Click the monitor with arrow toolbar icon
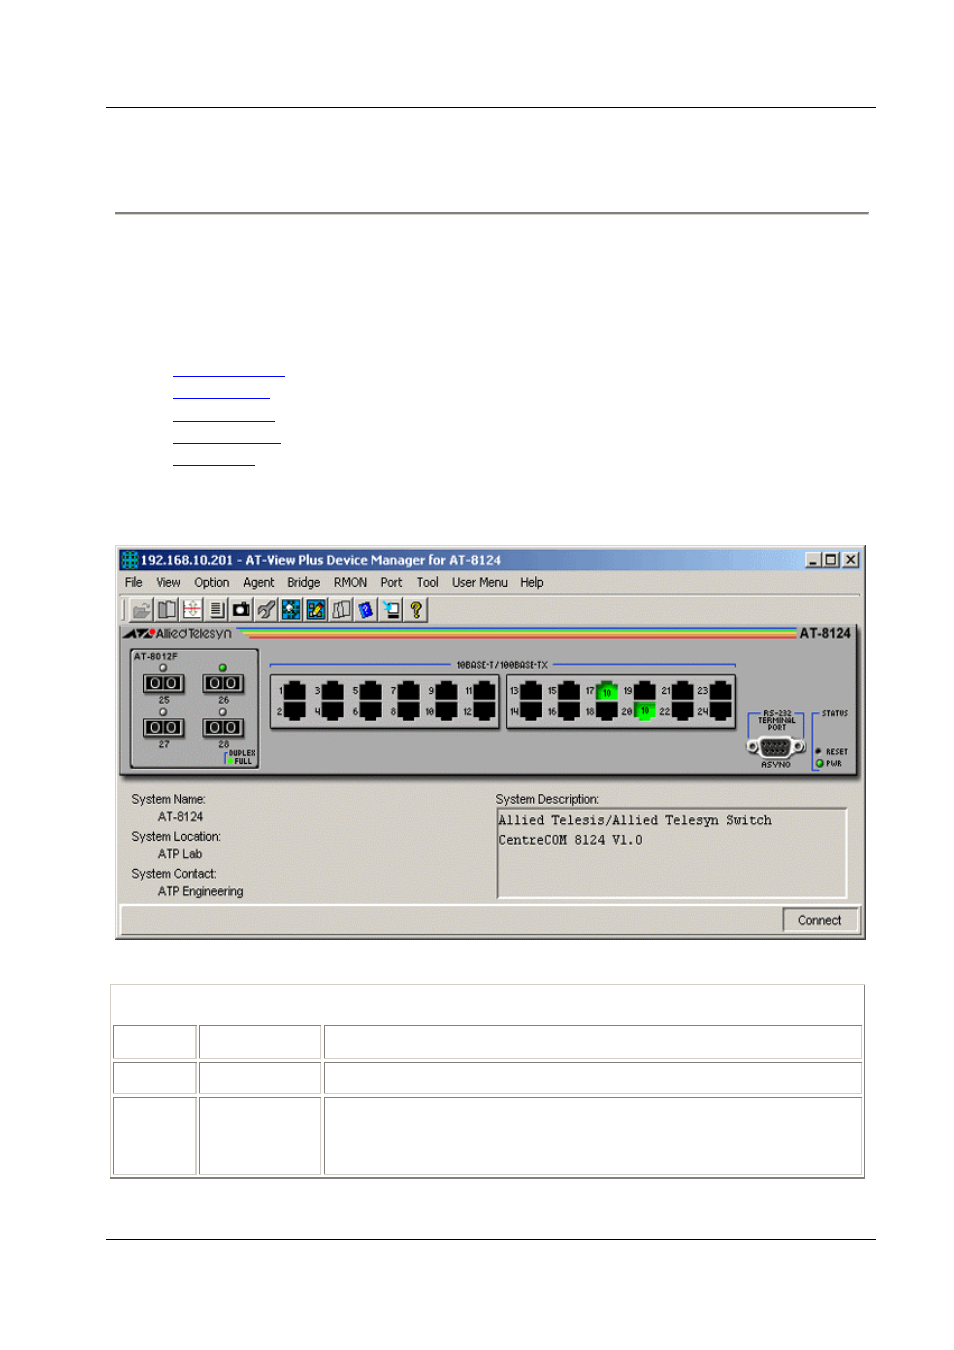Screen dimensions: 954x1350 tap(391, 609)
